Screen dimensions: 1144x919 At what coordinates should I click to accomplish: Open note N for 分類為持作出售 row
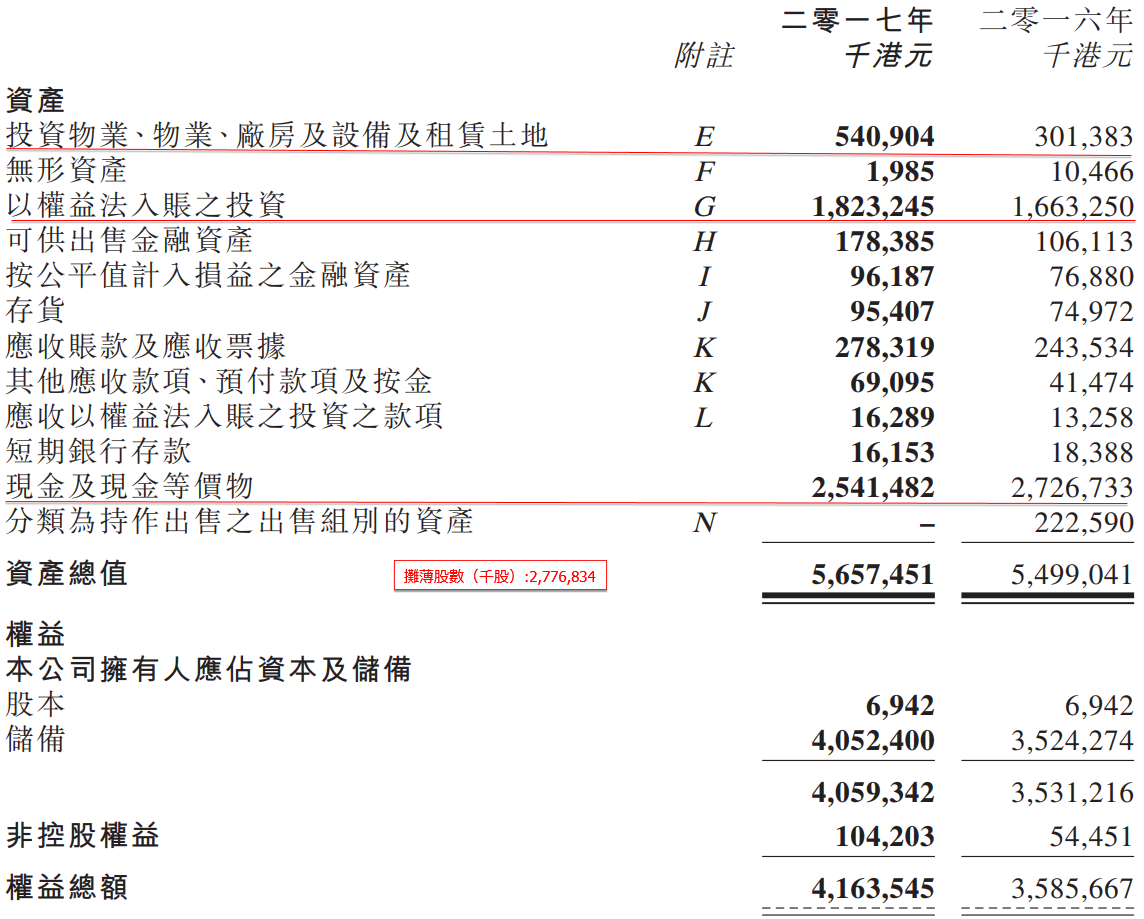tap(705, 522)
